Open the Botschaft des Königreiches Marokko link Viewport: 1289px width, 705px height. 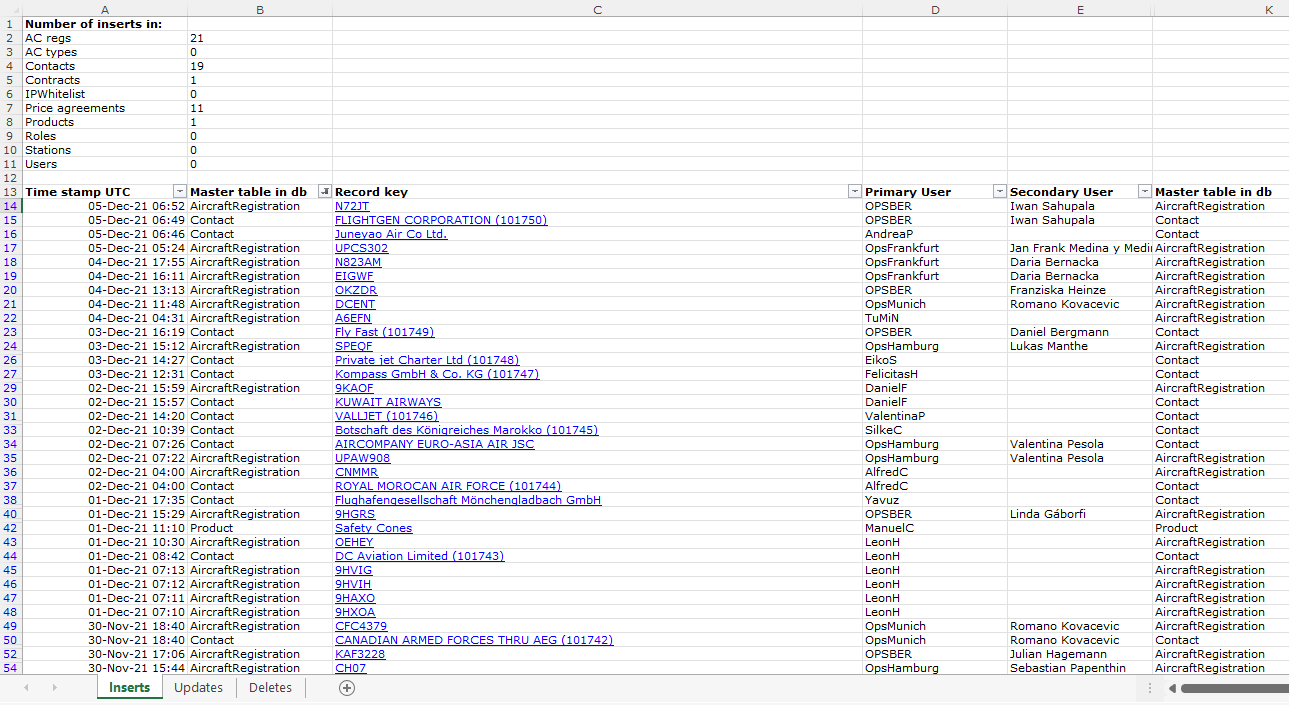point(466,430)
